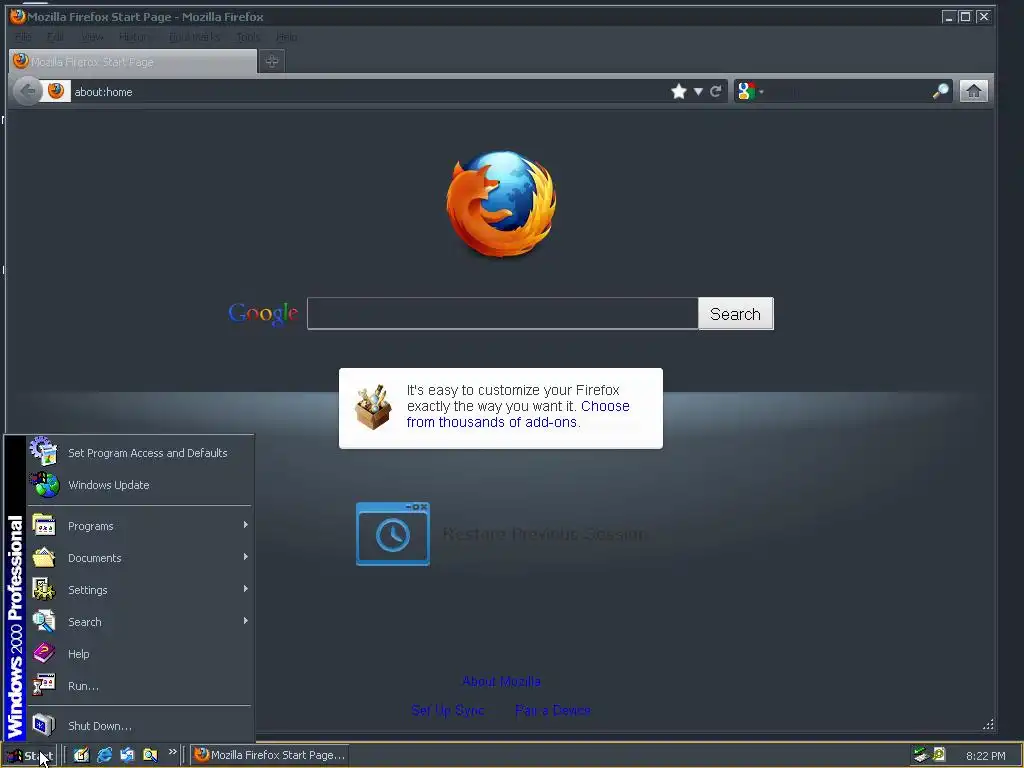Image resolution: width=1024 pixels, height=768 pixels.
Task: Click the Firefox site identity icon in address bar
Action: click(x=56, y=91)
